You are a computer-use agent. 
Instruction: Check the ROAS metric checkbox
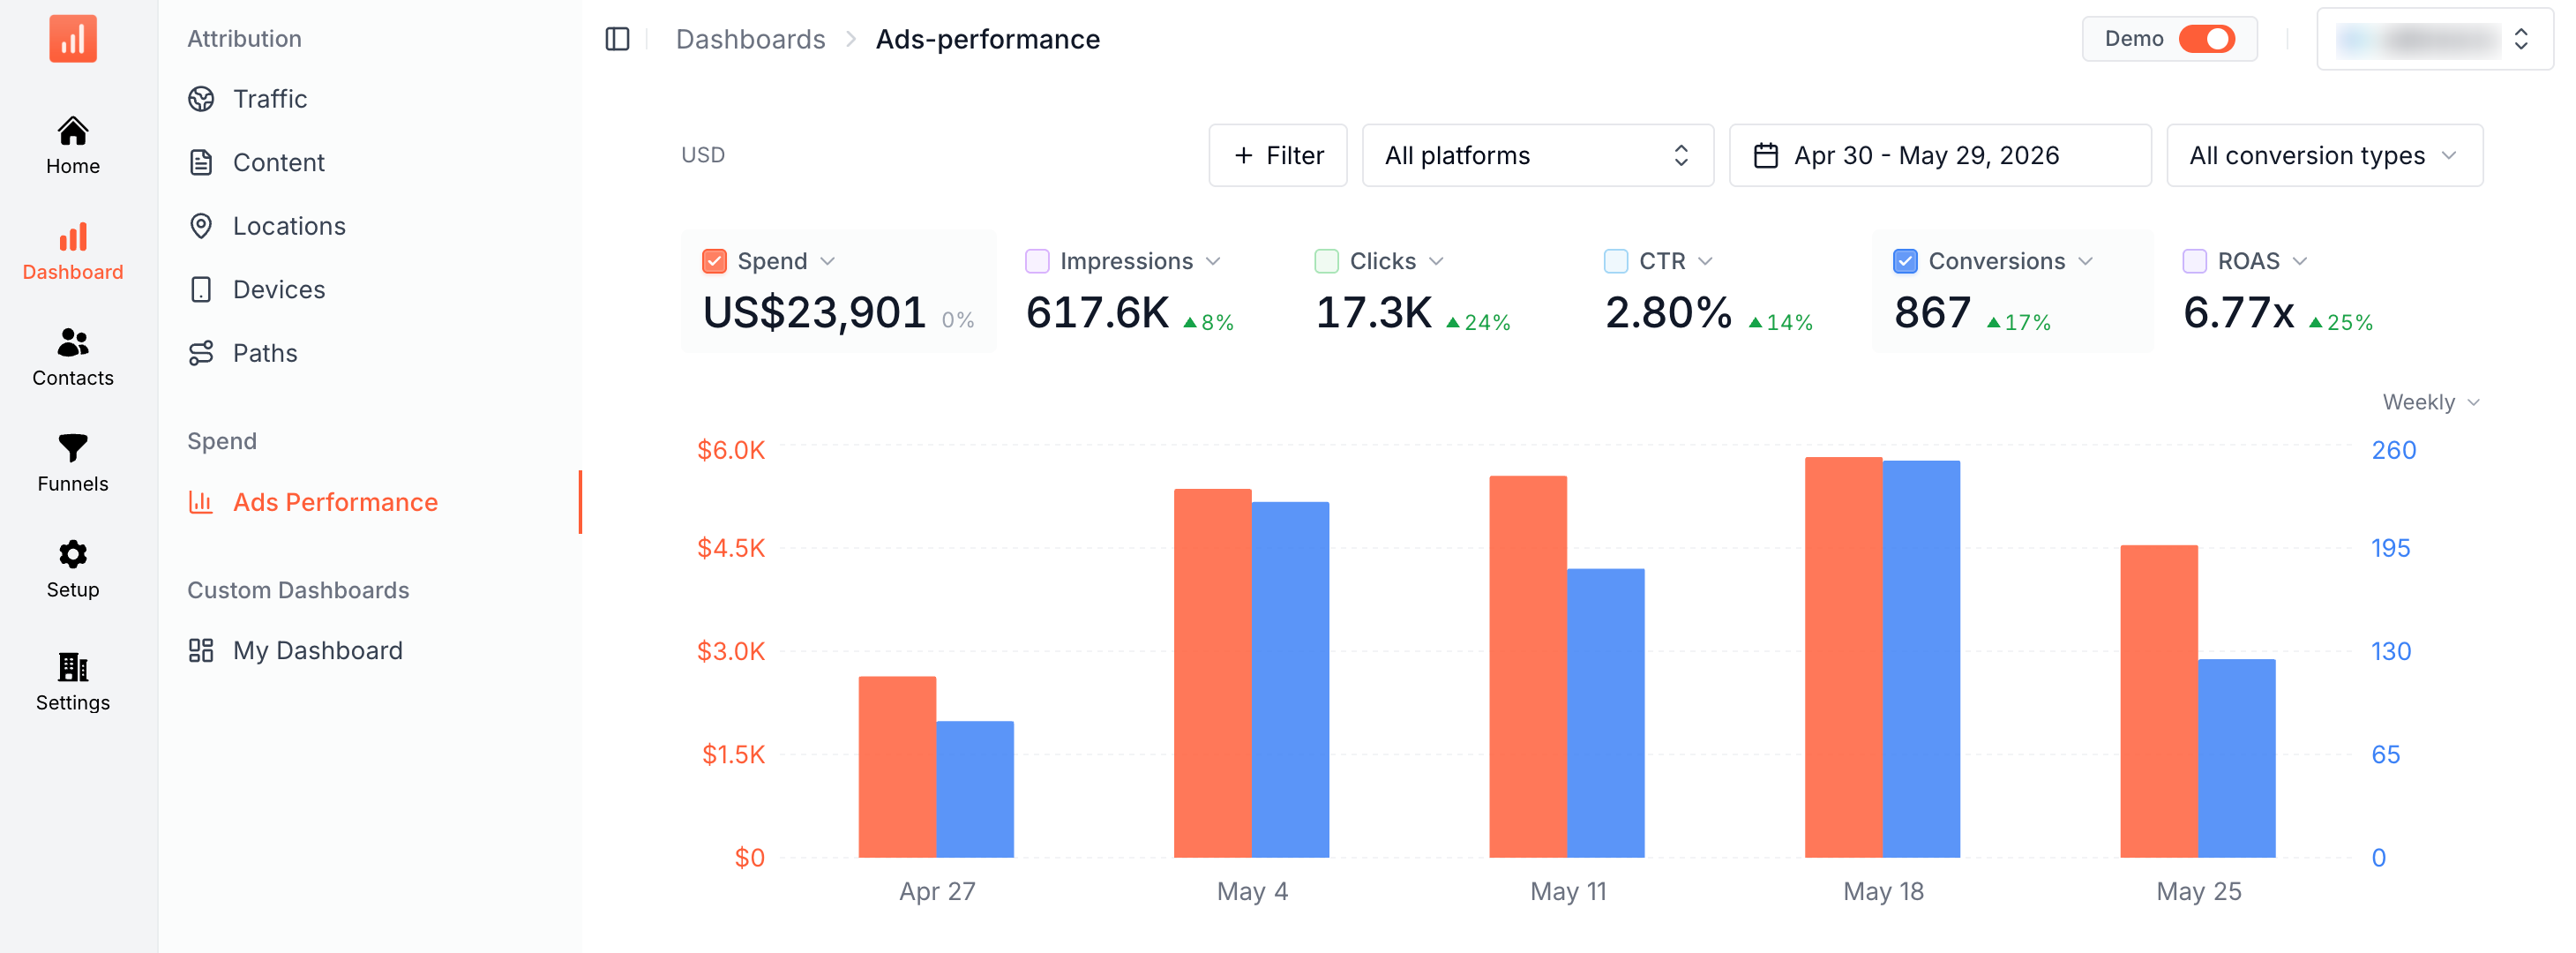[x=2194, y=261]
